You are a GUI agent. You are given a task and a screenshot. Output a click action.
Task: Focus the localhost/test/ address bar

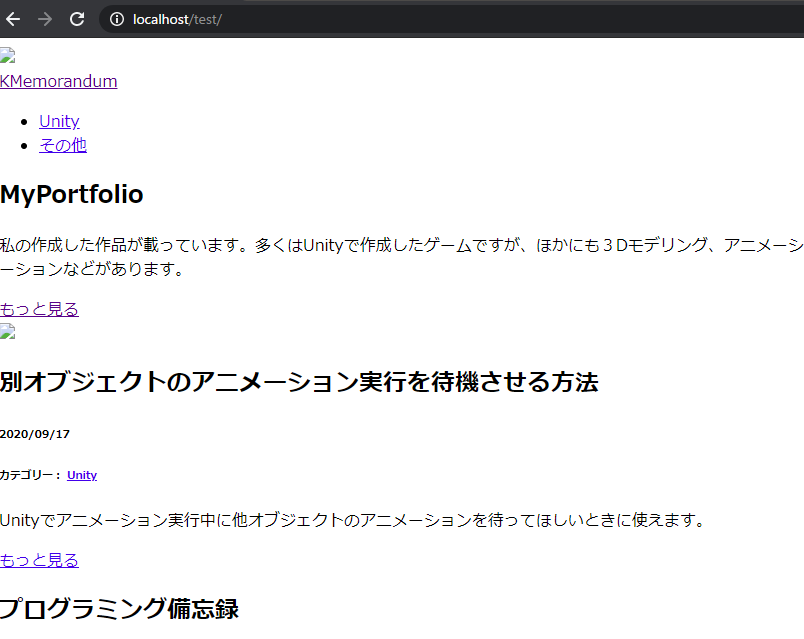(x=400, y=19)
